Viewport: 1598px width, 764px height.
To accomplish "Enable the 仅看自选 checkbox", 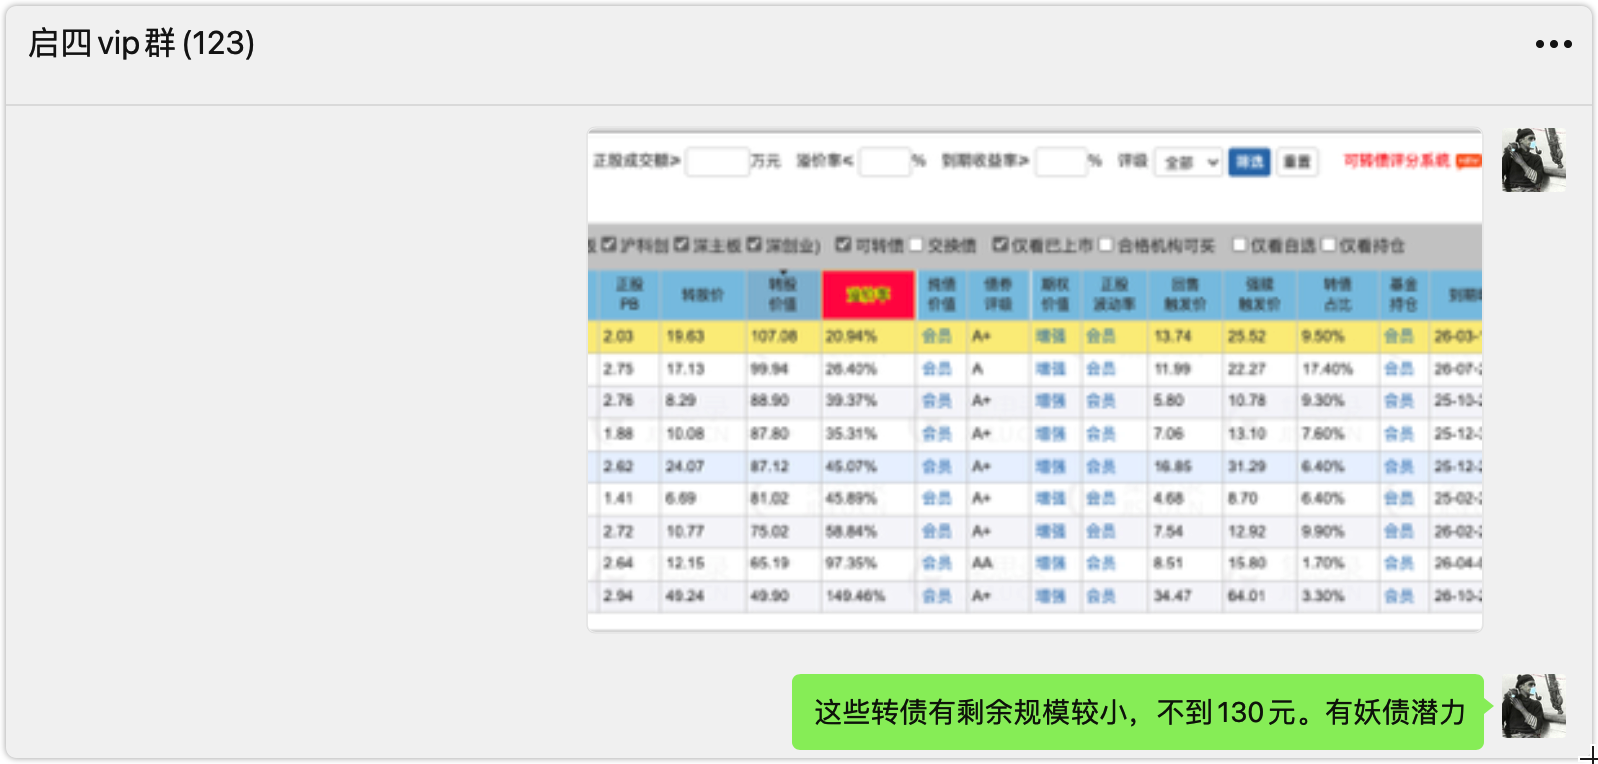I will (1240, 245).
